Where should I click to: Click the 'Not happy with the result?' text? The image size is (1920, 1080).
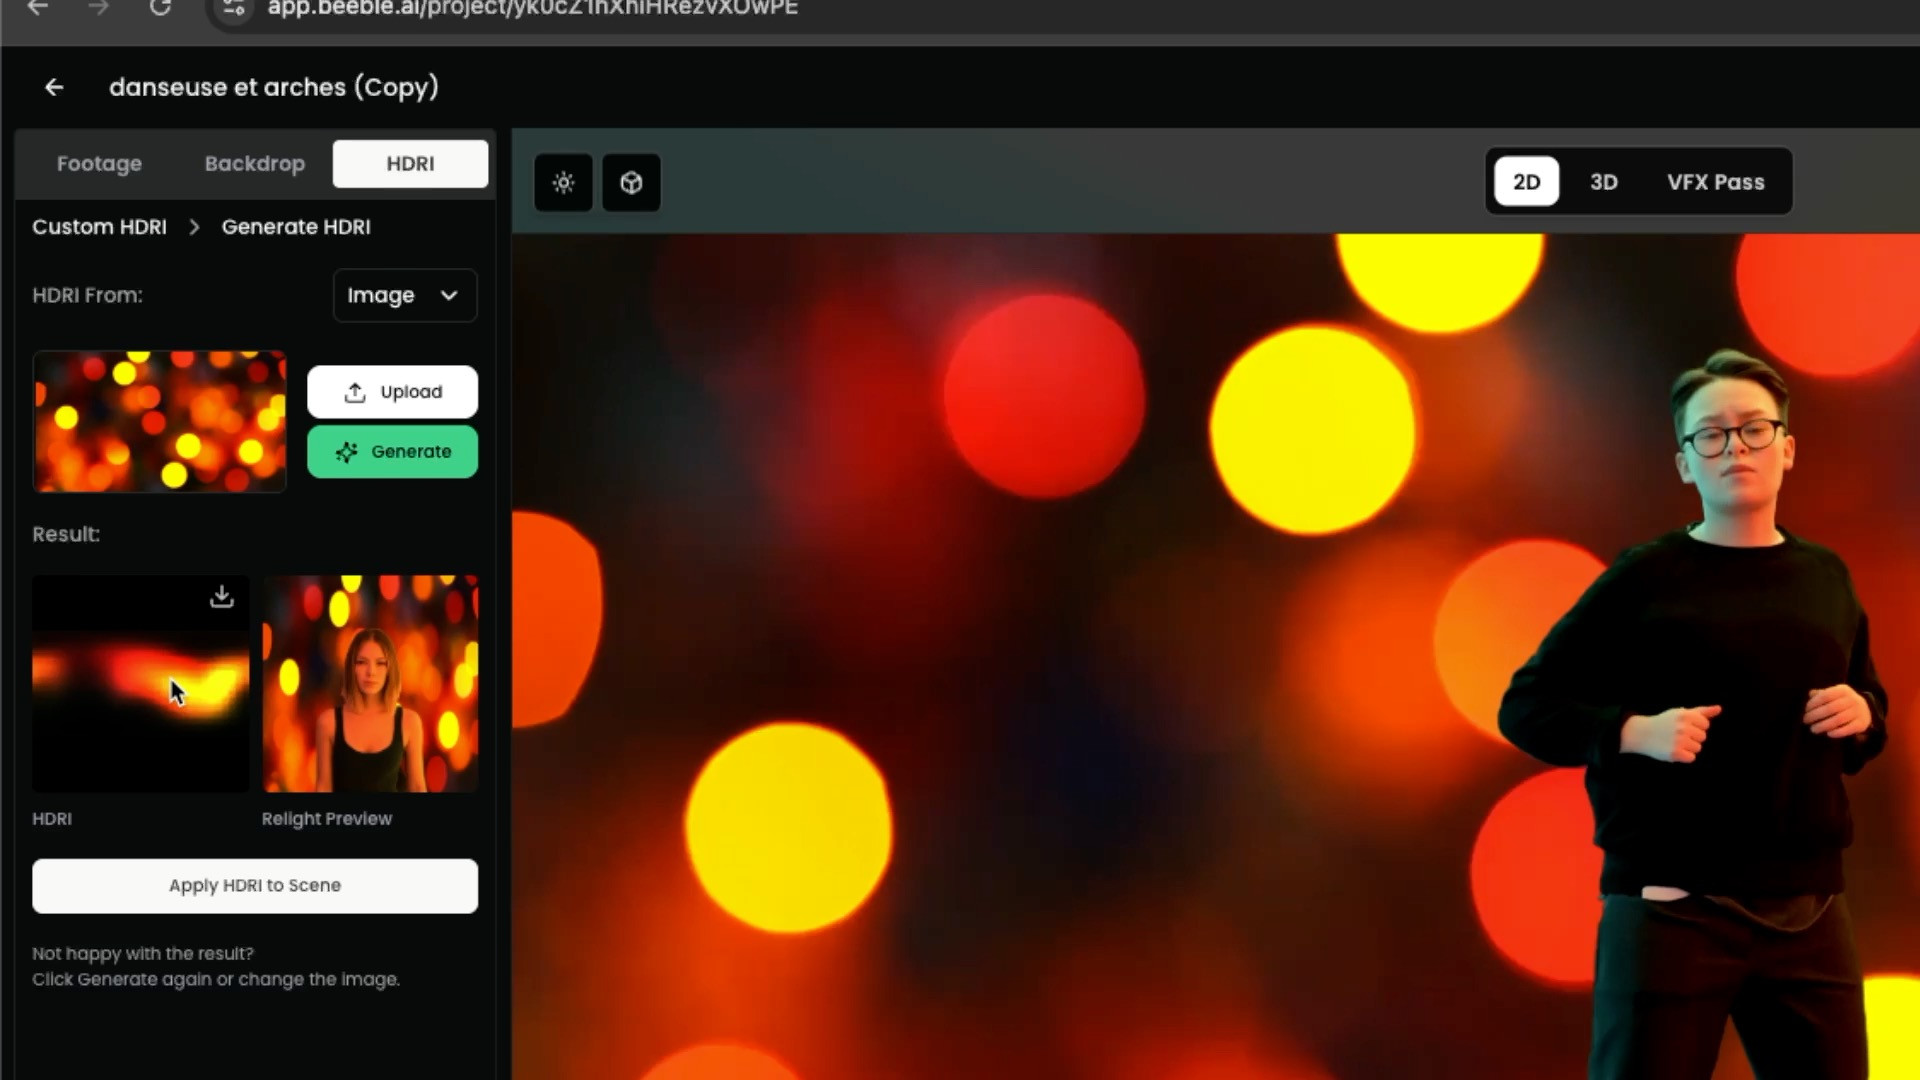(x=143, y=954)
